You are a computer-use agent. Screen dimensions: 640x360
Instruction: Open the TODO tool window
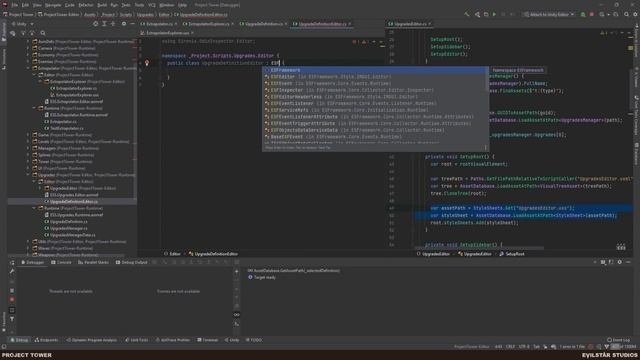[x=254, y=340]
